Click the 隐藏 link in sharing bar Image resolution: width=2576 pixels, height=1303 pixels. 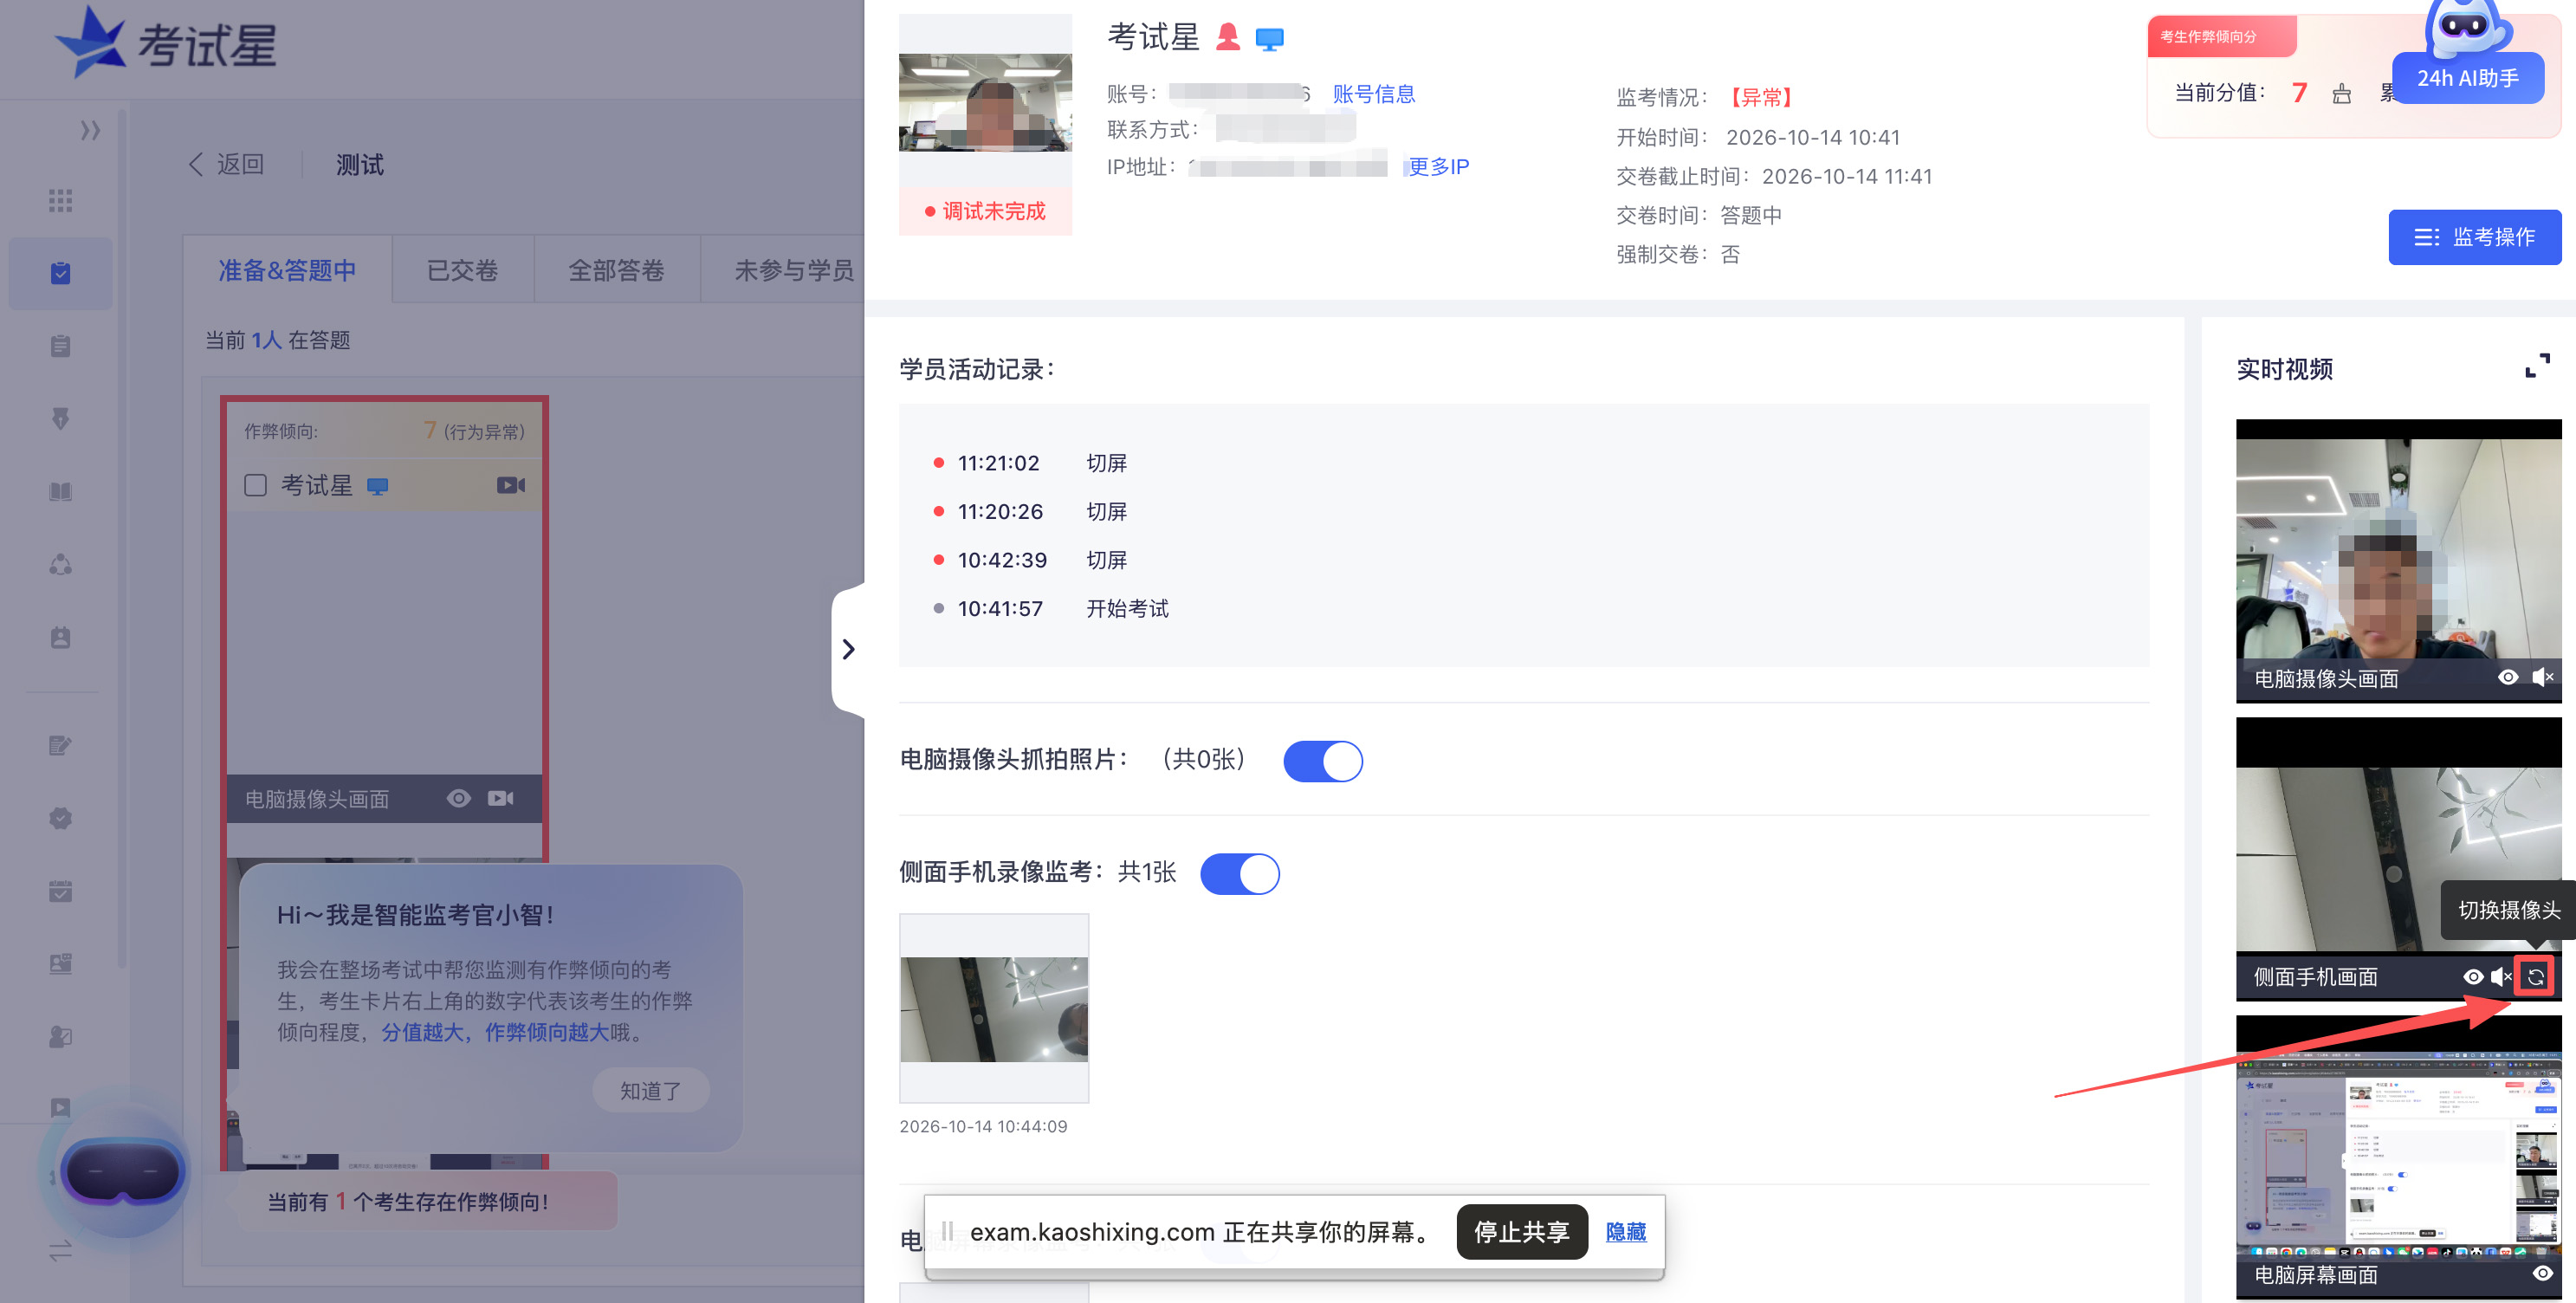(1626, 1232)
